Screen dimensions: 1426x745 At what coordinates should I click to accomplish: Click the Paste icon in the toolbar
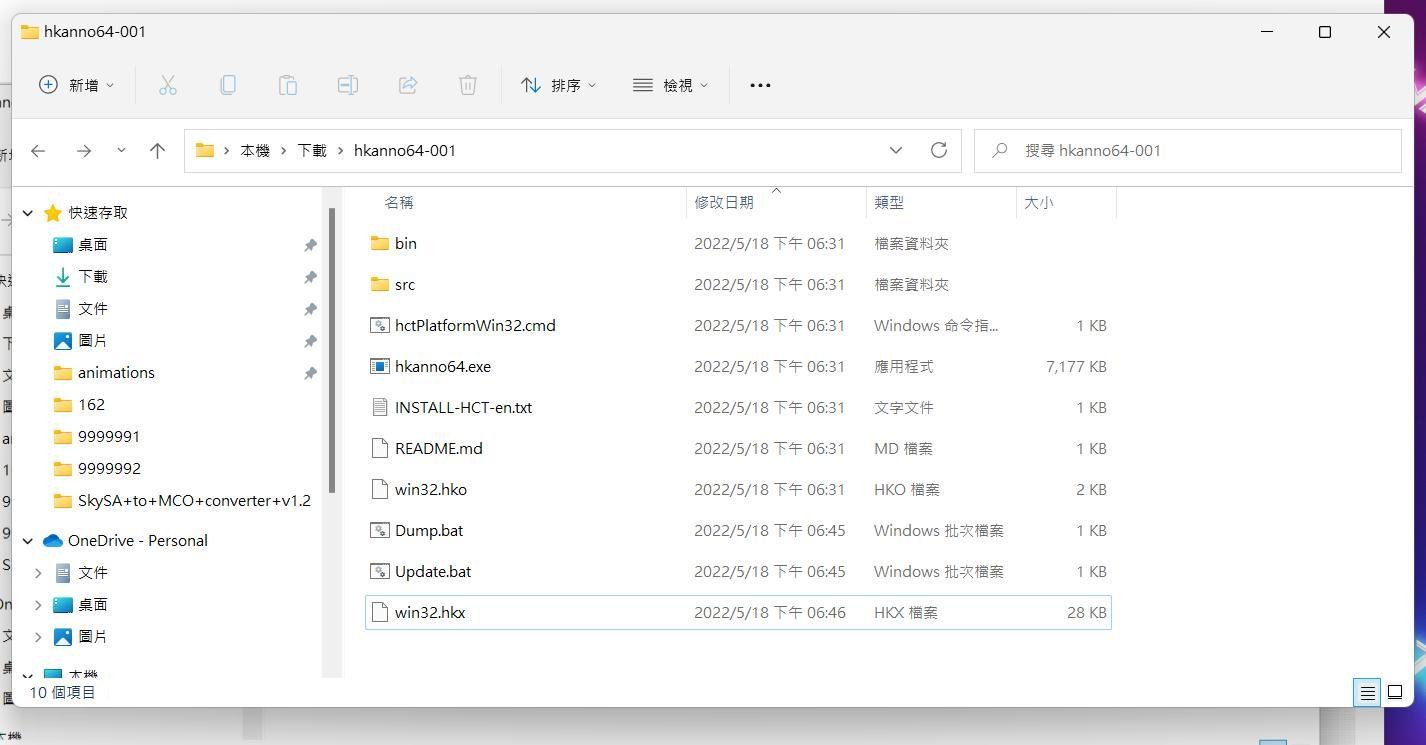288,85
